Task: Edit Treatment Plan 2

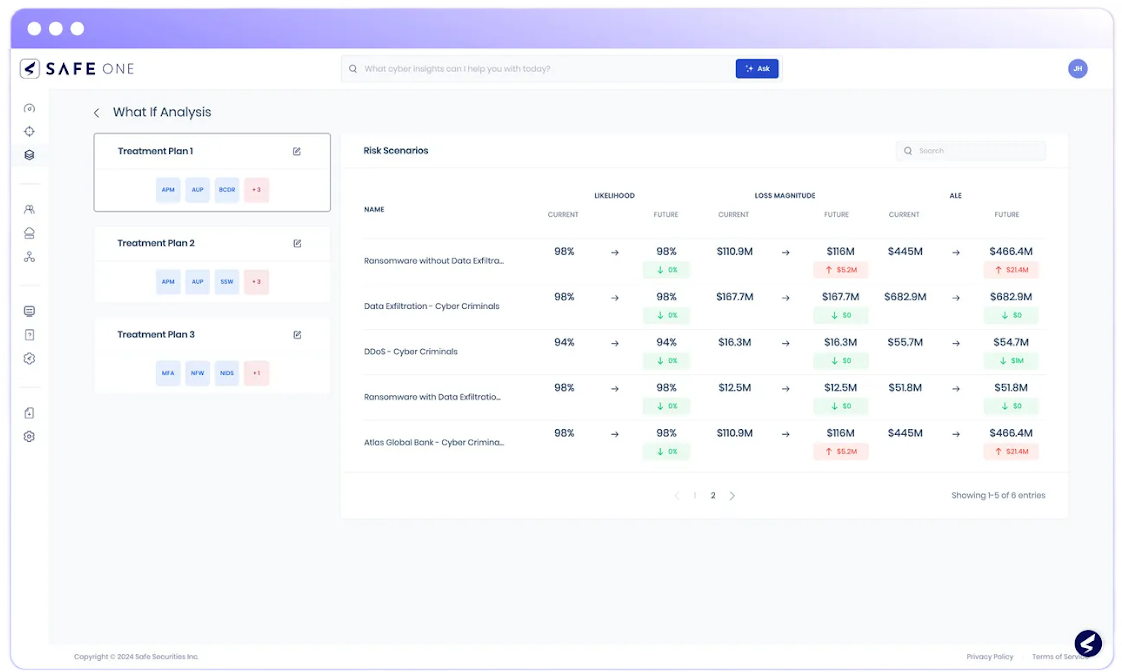Action: tap(297, 243)
